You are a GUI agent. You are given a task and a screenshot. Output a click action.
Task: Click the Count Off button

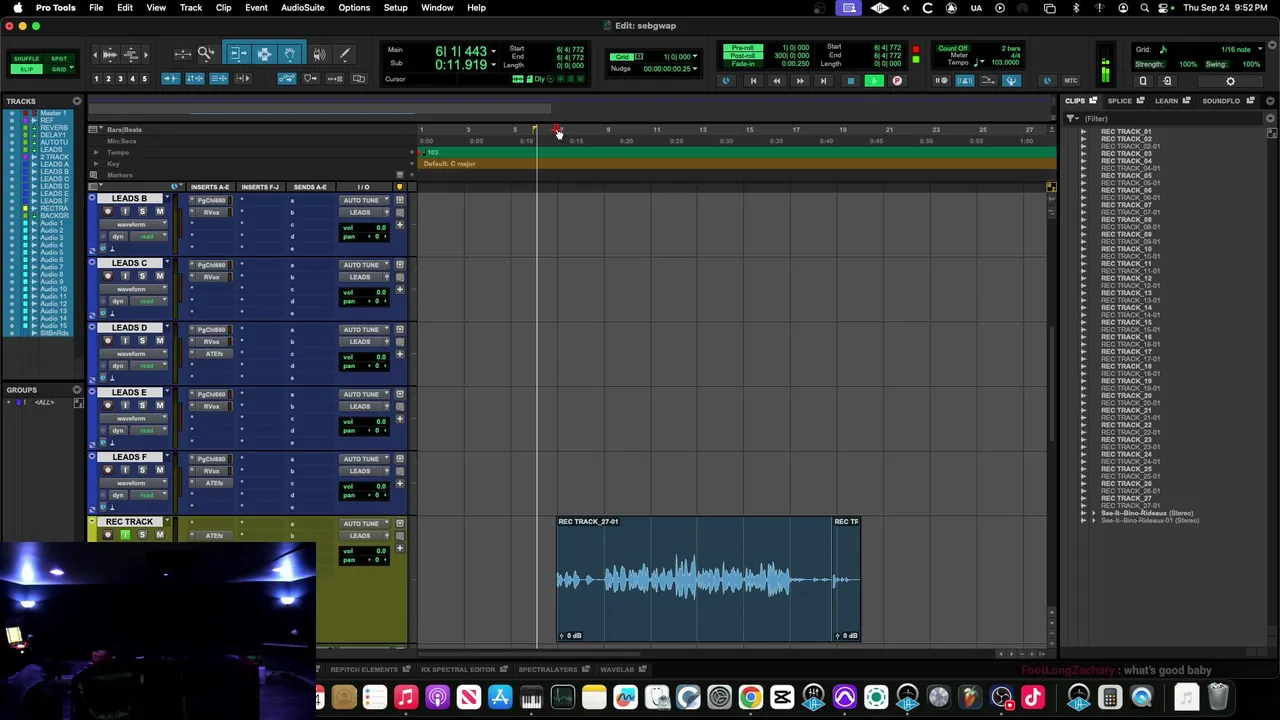tap(953, 48)
